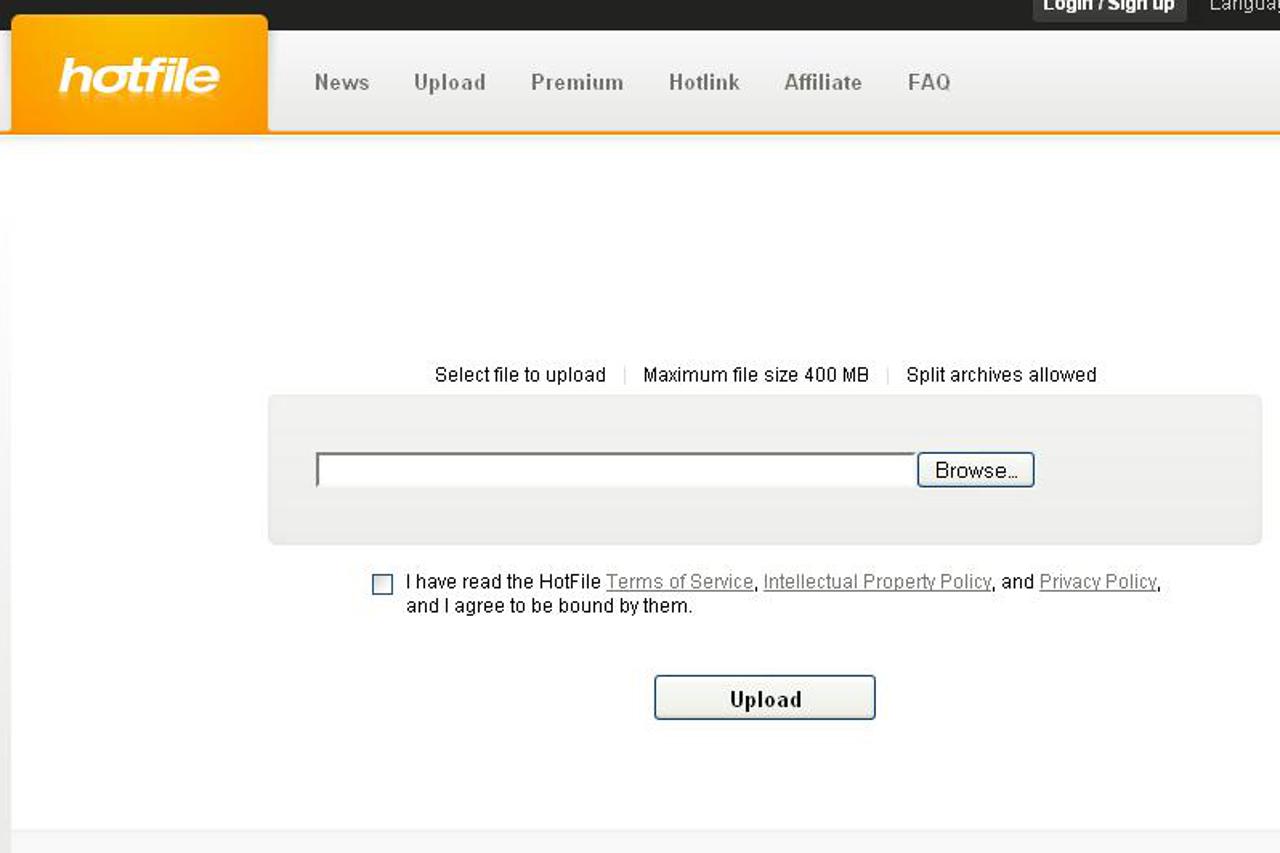Open the Intellectual Property Policy link
1280x853 pixels.
(877, 582)
